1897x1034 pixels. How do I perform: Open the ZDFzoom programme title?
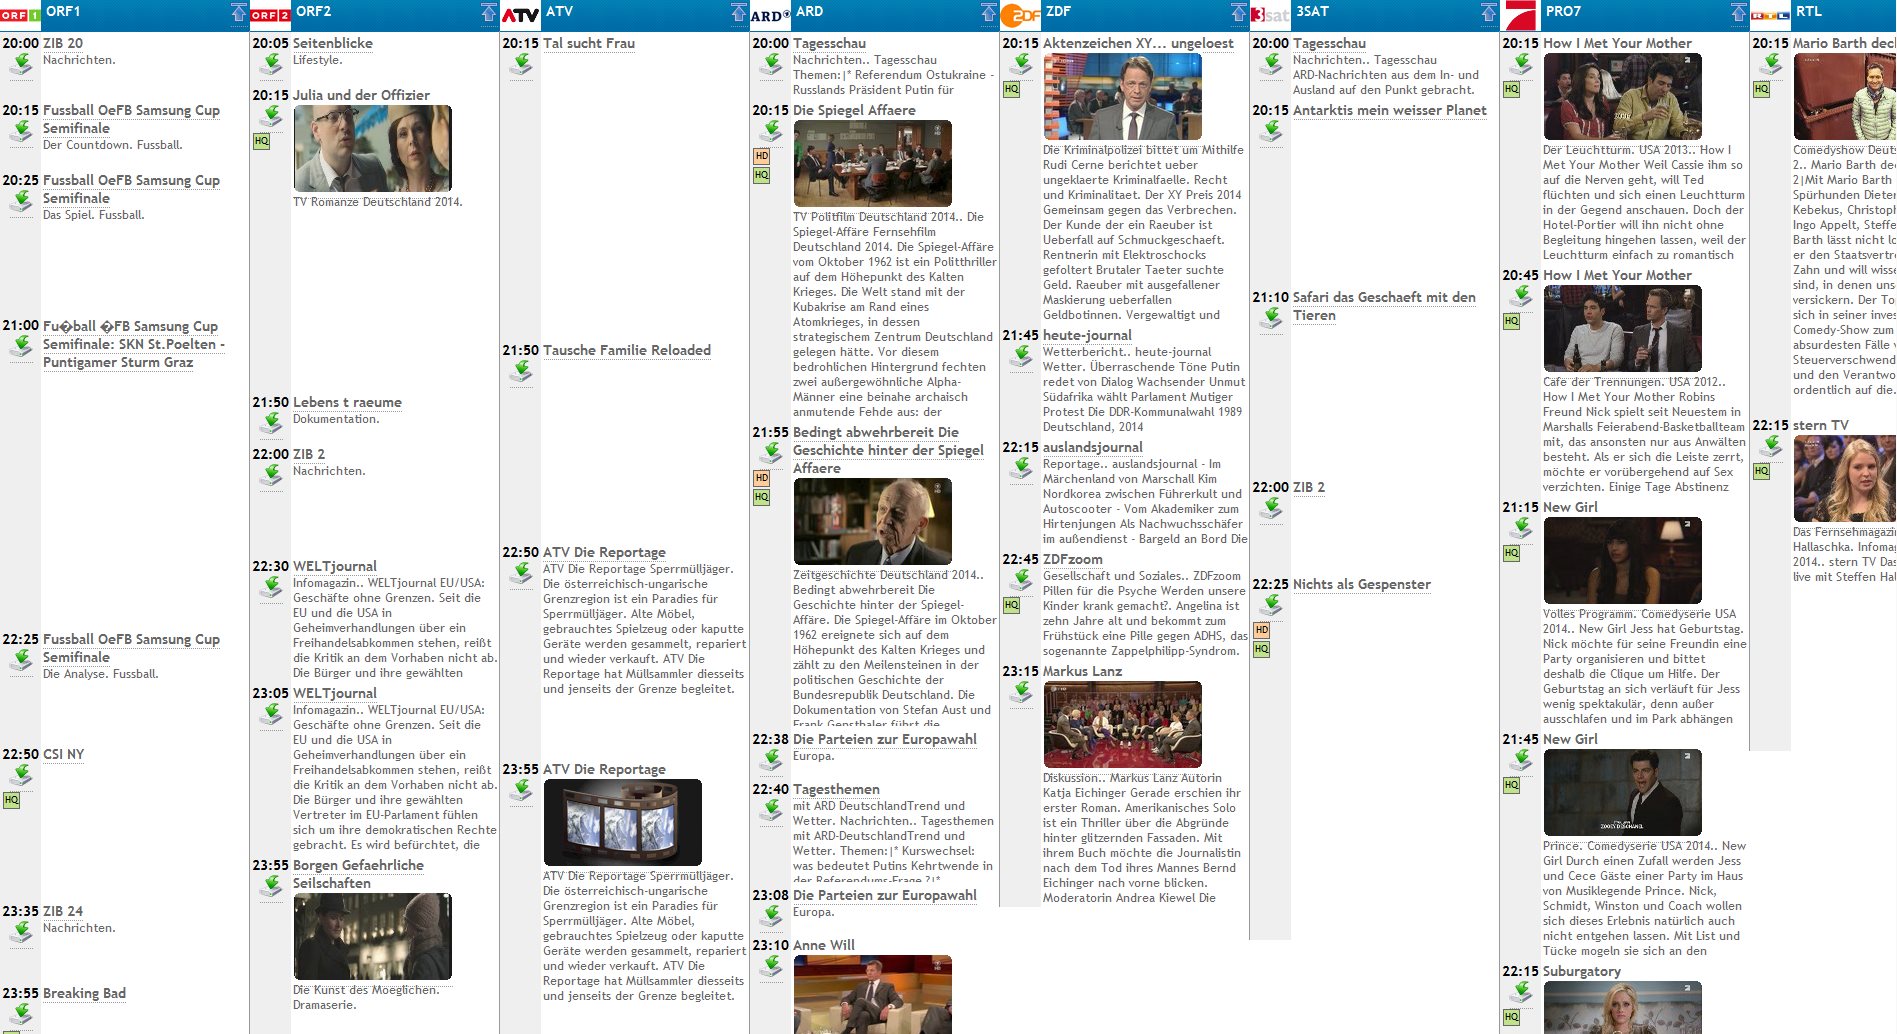[1072, 559]
